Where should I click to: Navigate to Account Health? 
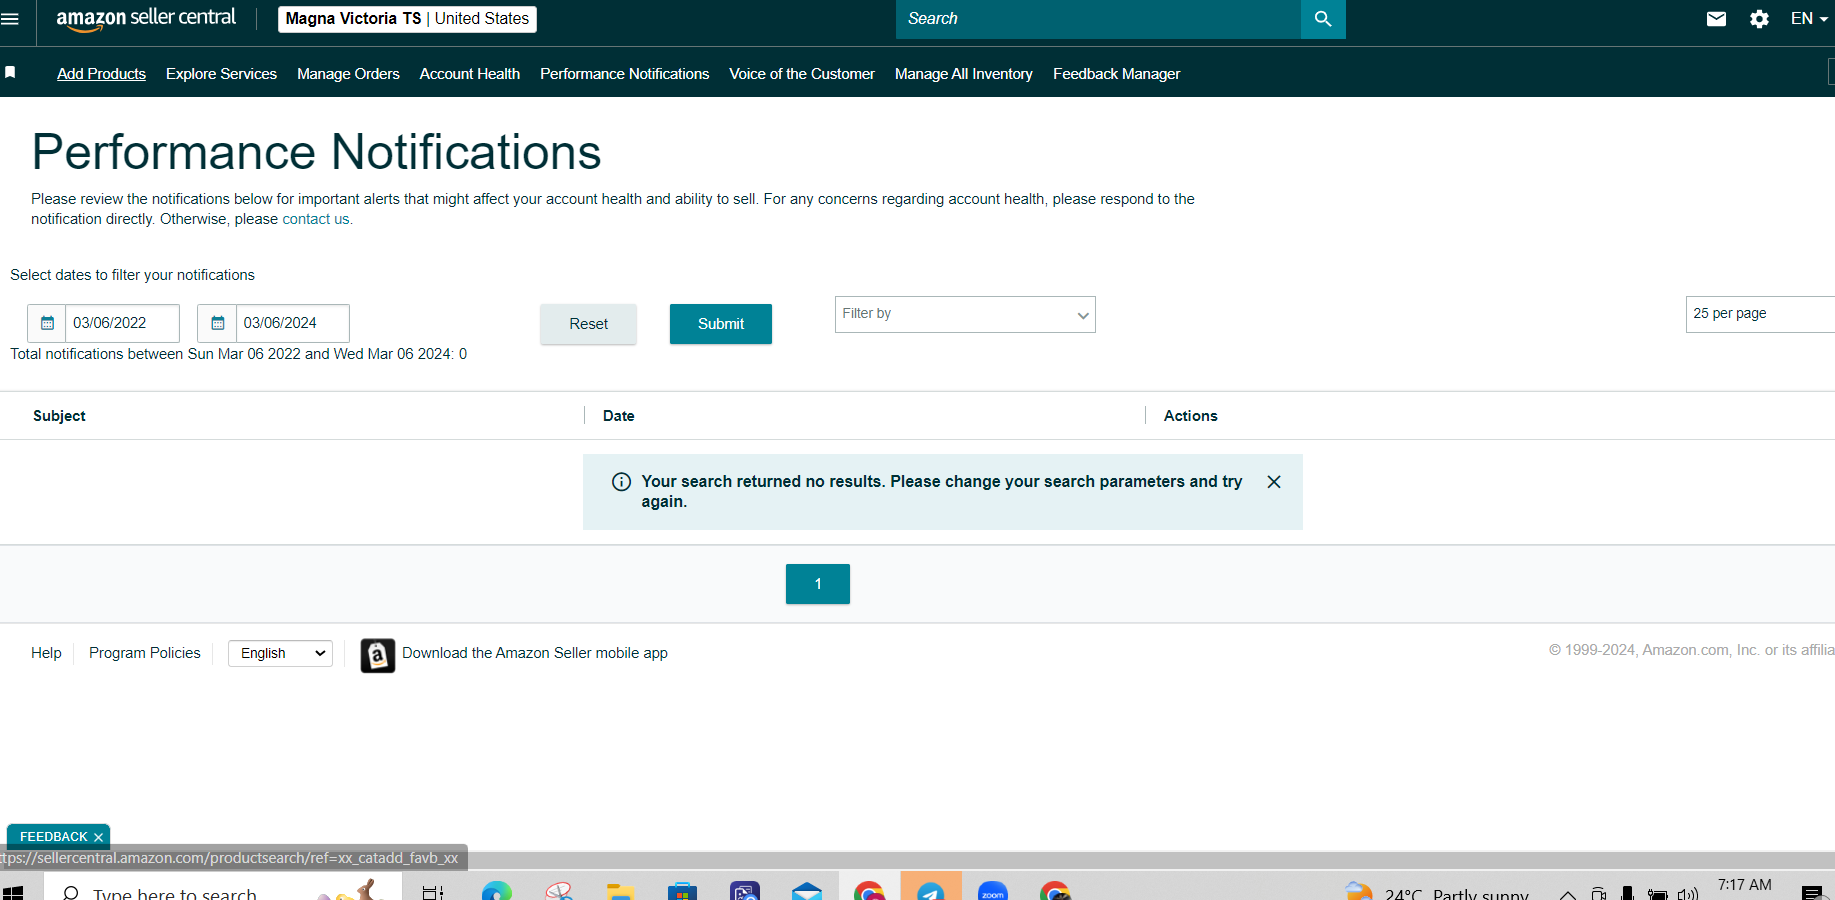(470, 74)
